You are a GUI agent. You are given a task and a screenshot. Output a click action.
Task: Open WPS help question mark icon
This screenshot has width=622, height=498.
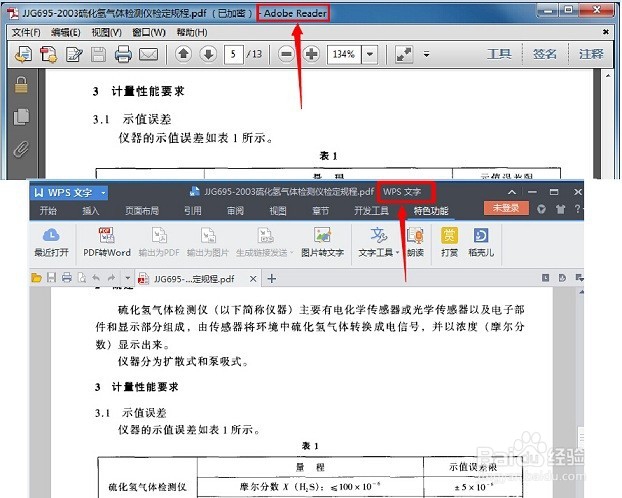(x=577, y=209)
